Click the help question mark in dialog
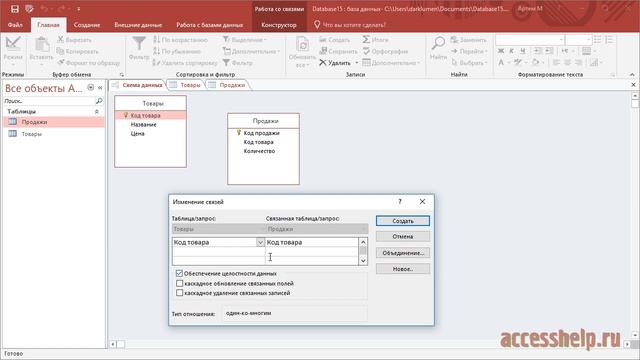640x360 pixels. pyautogui.click(x=400, y=202)
